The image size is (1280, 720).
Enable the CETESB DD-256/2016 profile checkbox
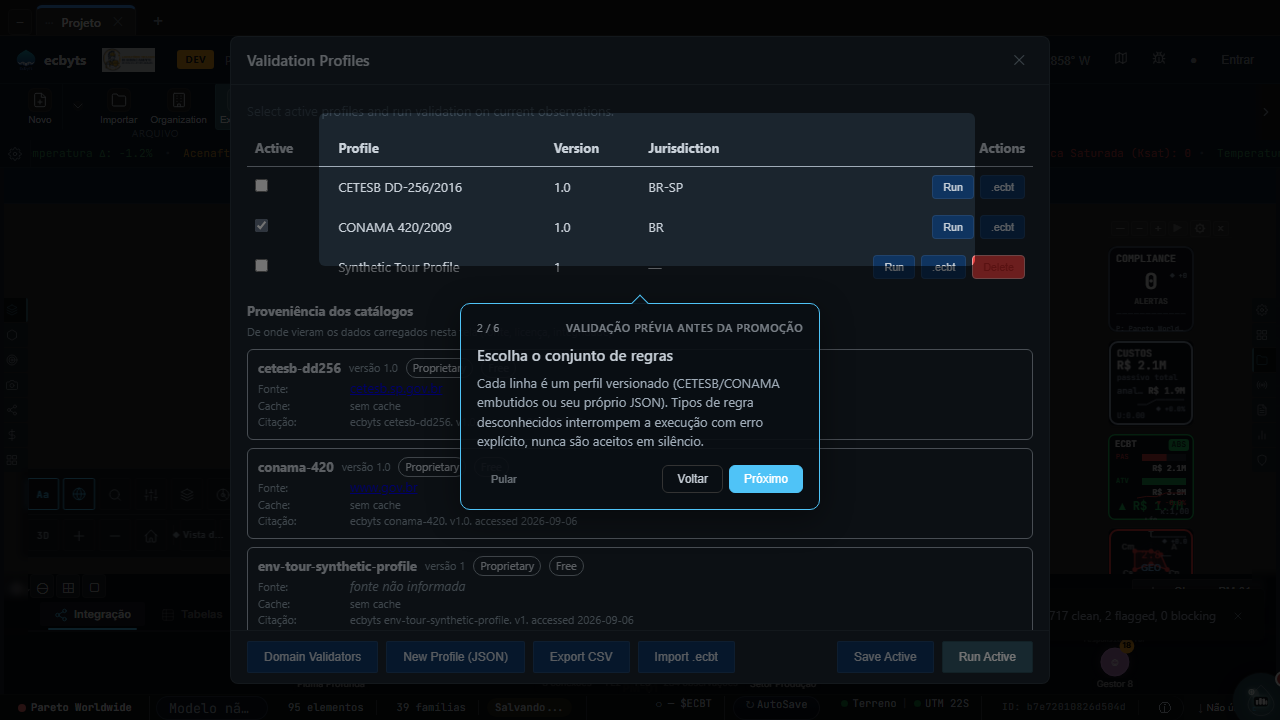(x=261, y=186)
